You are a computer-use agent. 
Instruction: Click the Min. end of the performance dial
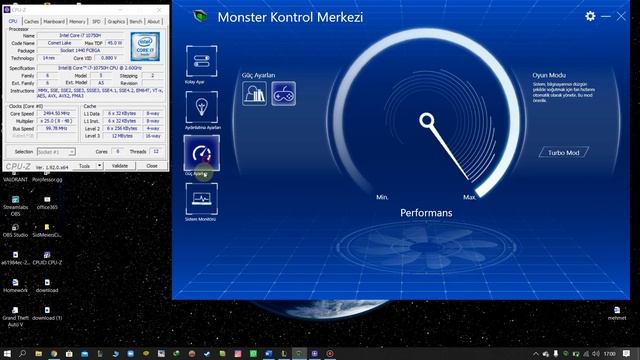pos(382,197)
